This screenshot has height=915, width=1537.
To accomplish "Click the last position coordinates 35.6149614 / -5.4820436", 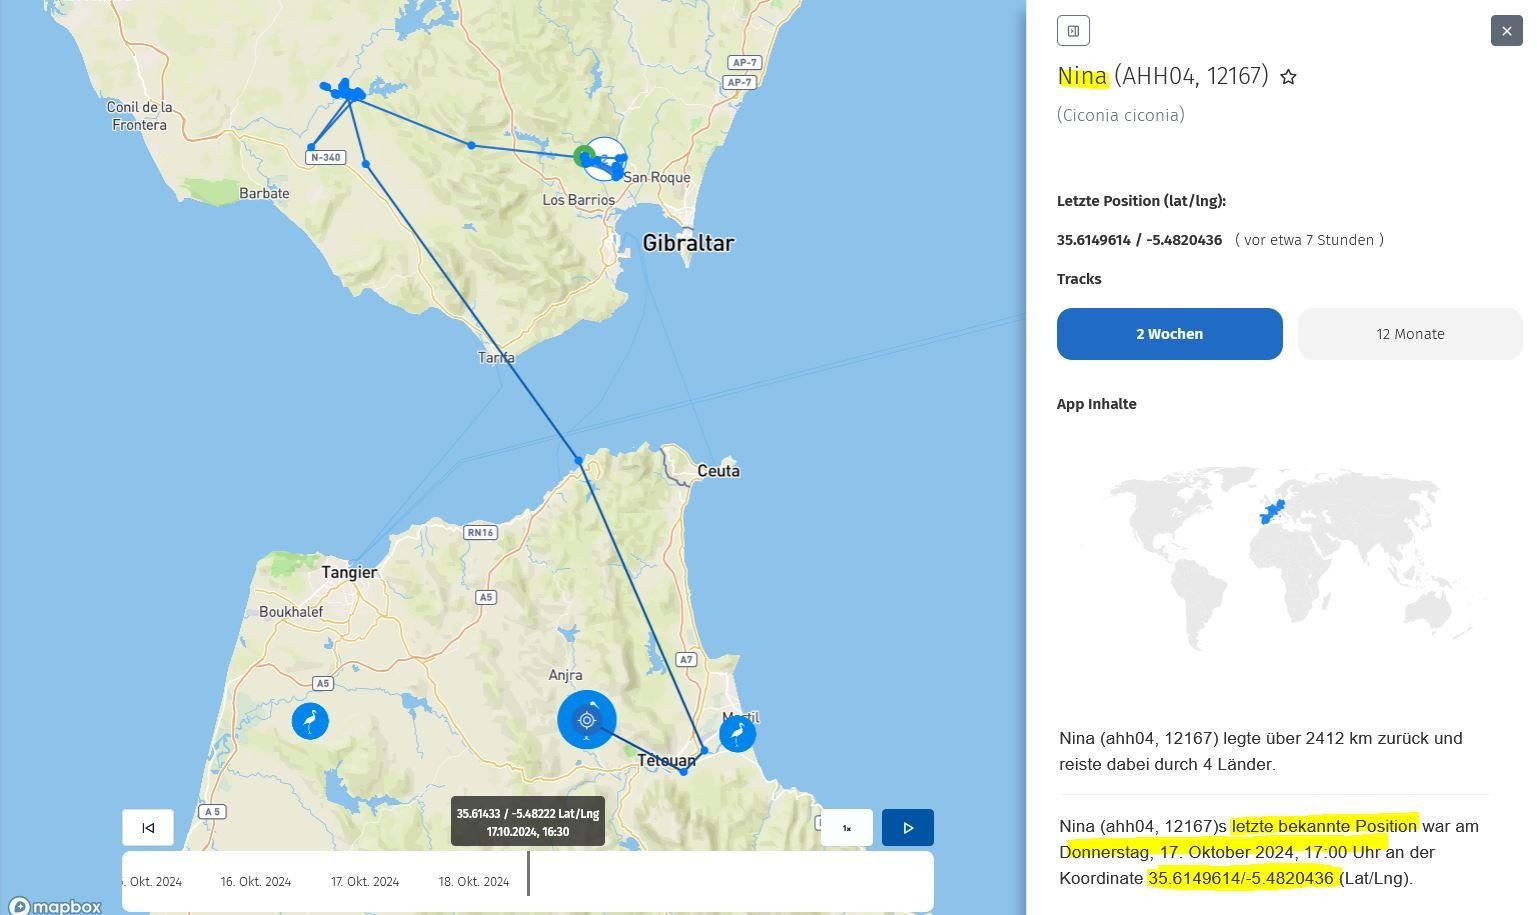I will point(1139,240).
